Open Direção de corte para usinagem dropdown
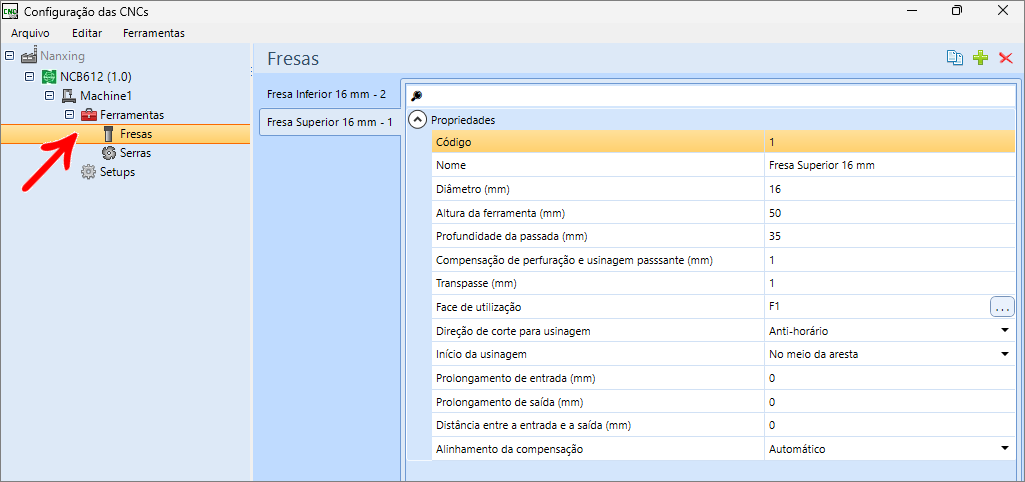 pyautogui.click(x=1004, y=330)
